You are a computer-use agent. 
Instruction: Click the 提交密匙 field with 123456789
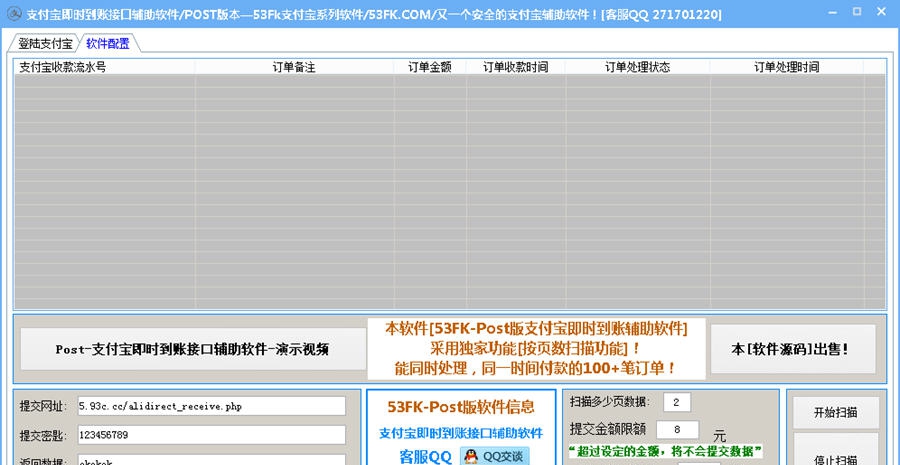click(x=211, y=435)
